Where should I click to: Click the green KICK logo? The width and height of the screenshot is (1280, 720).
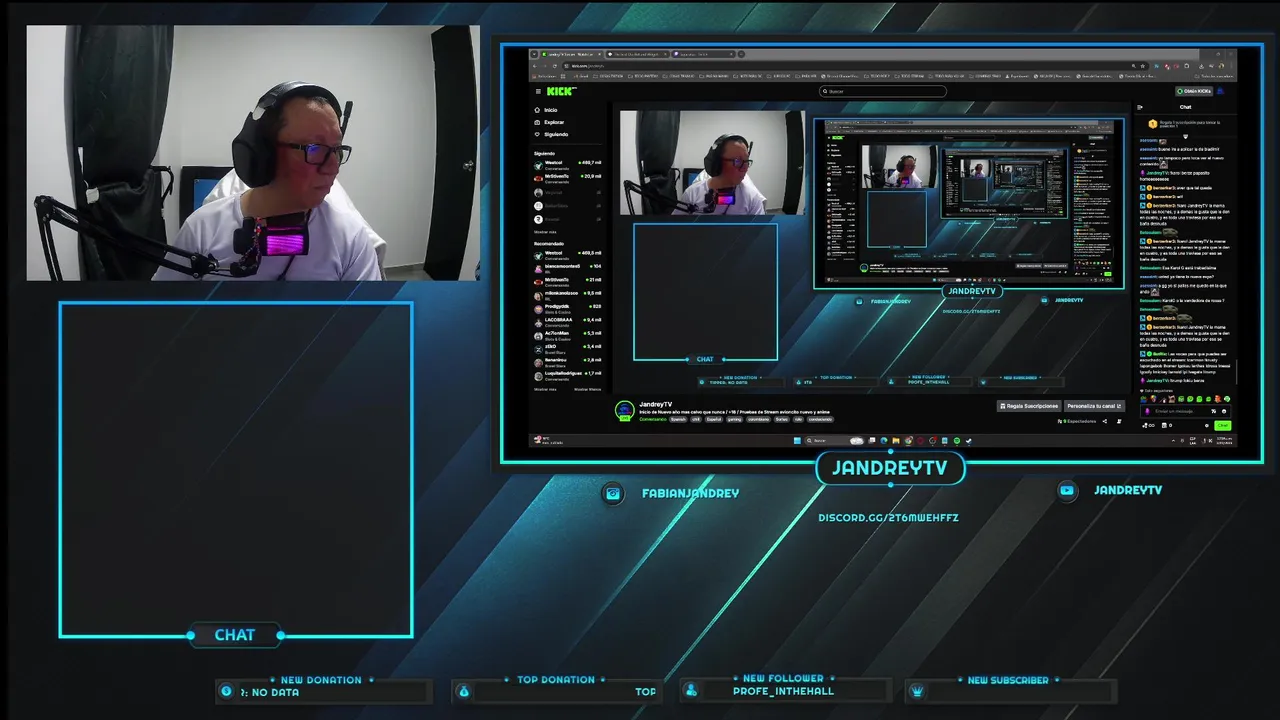pyautogui.click(x=561, y=91)
